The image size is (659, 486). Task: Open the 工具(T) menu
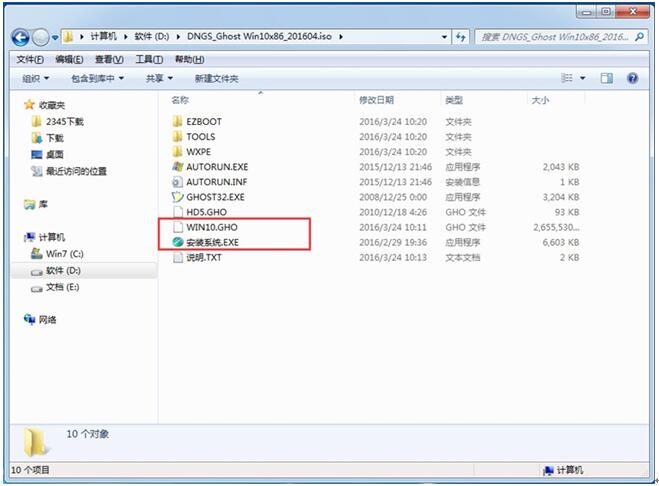pyautogui.click(x=149, y=59)
